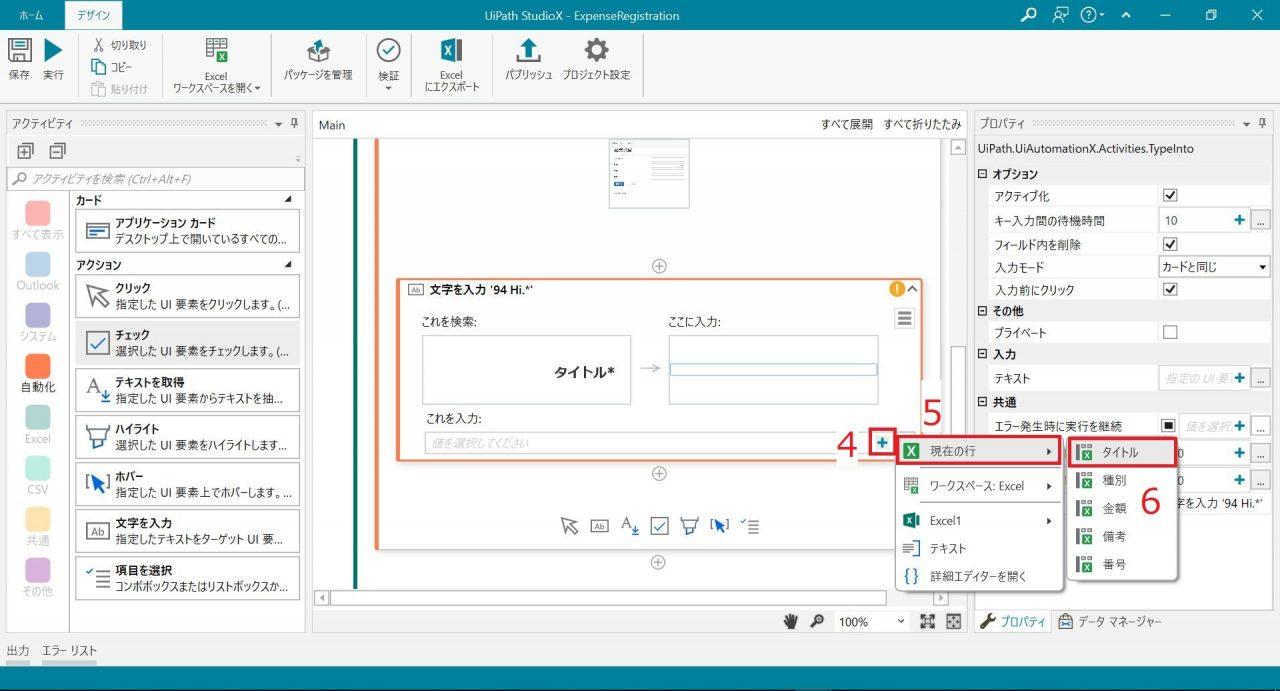This screenshot has height=691, width=1280.
Task: Select the システム activity category
Action: click(x=37, y=323)
